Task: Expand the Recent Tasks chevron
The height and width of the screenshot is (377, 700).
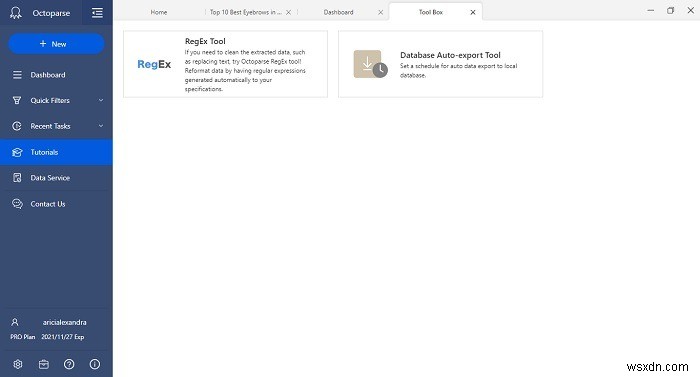Action: pos(101,126)
